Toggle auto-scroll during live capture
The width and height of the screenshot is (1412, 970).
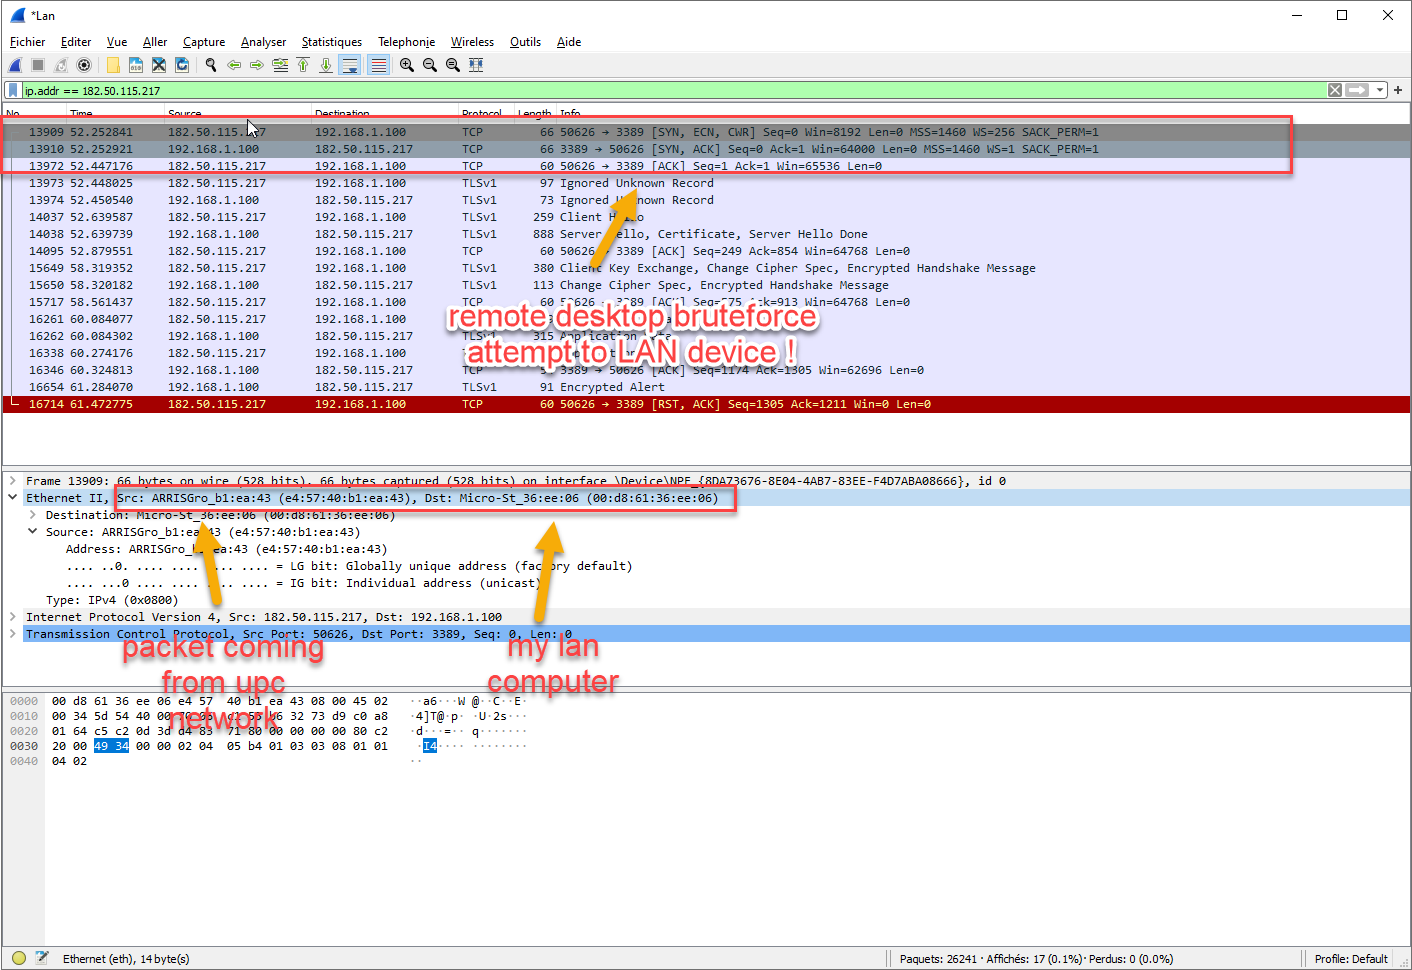(350, 64)
